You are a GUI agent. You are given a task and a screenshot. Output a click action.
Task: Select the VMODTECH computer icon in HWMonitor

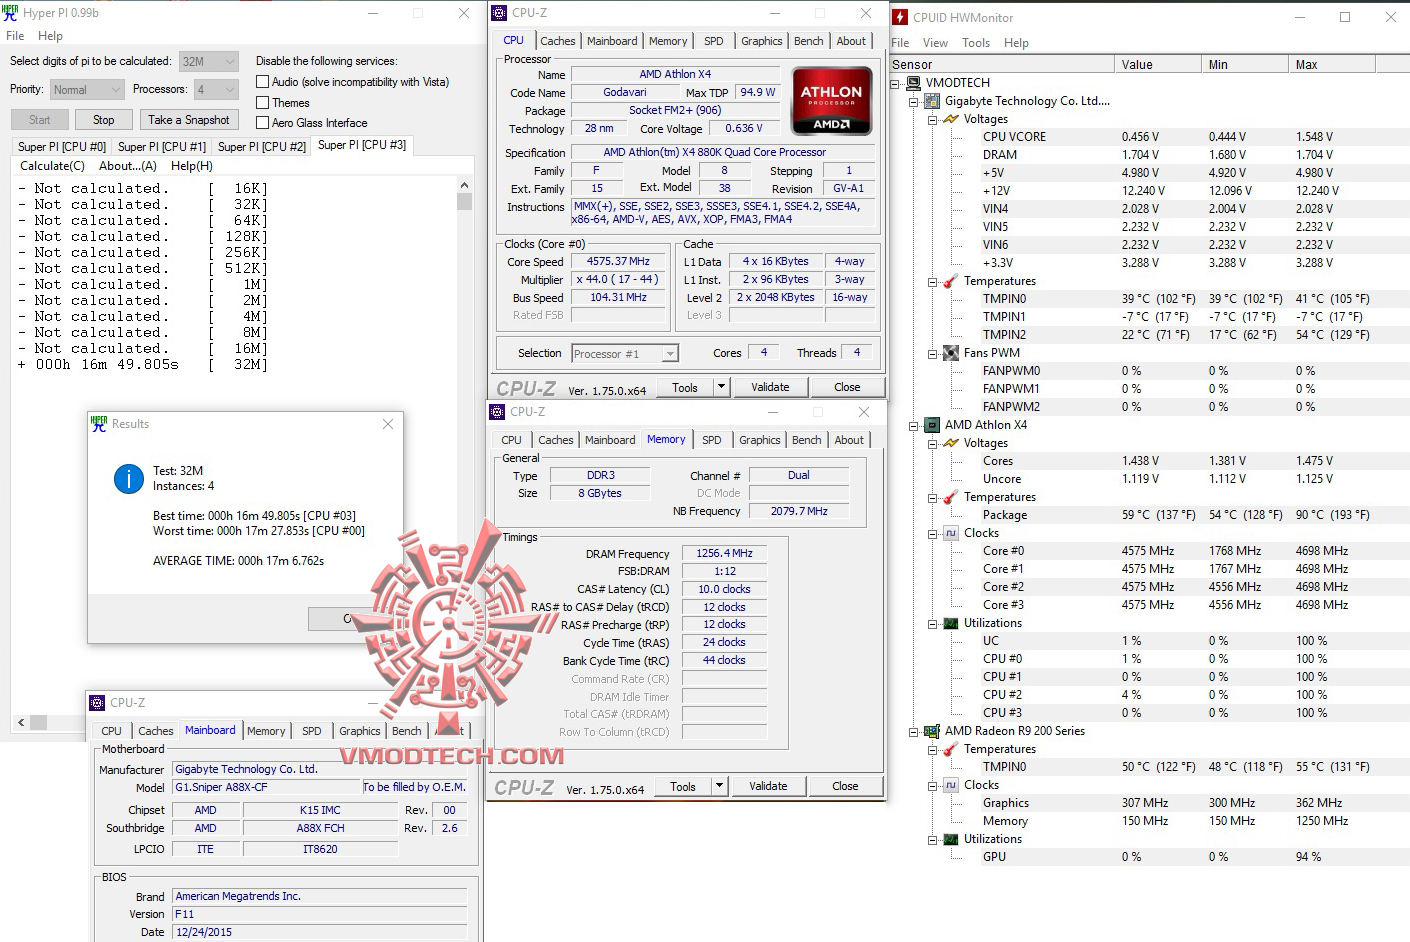[x=913, y=83]
